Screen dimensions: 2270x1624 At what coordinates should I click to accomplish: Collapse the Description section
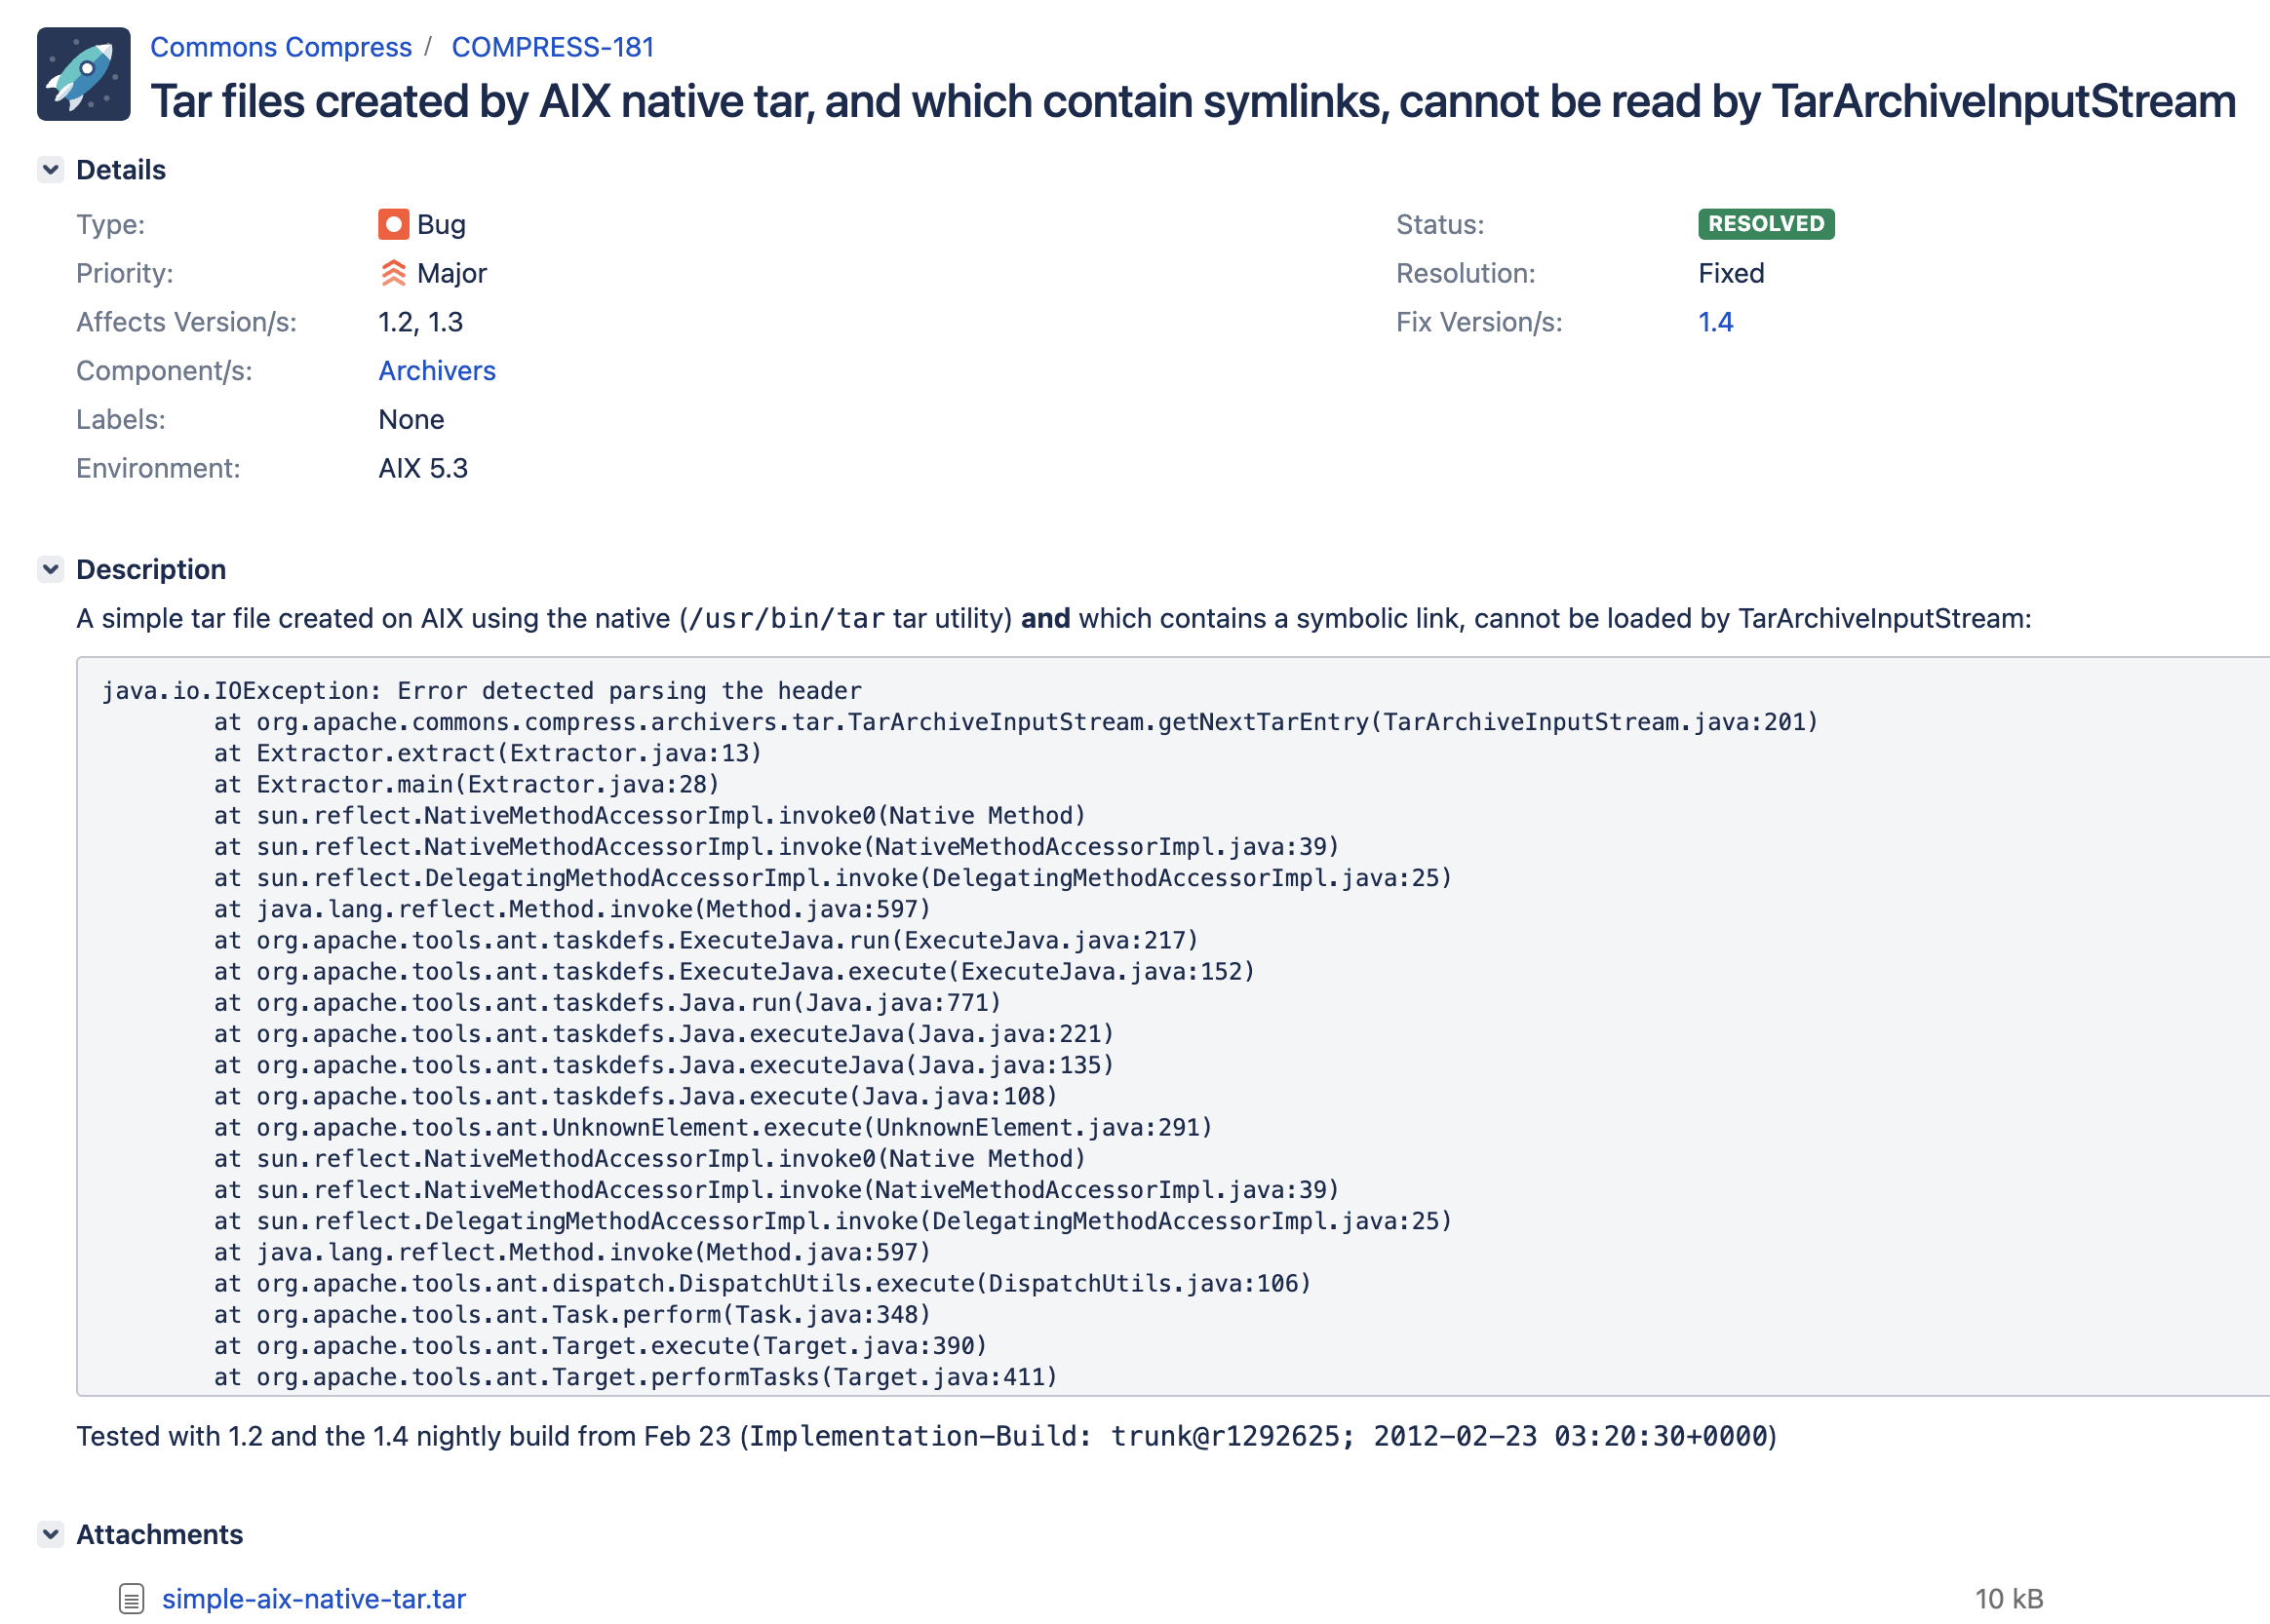(51, 569)
